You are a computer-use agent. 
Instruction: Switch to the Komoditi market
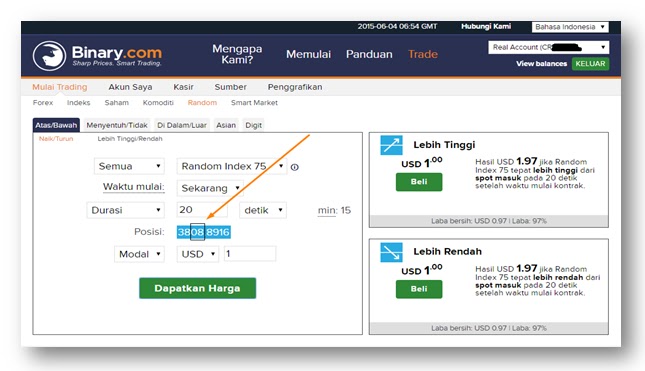pyautogui.click(x=158, y=103)
